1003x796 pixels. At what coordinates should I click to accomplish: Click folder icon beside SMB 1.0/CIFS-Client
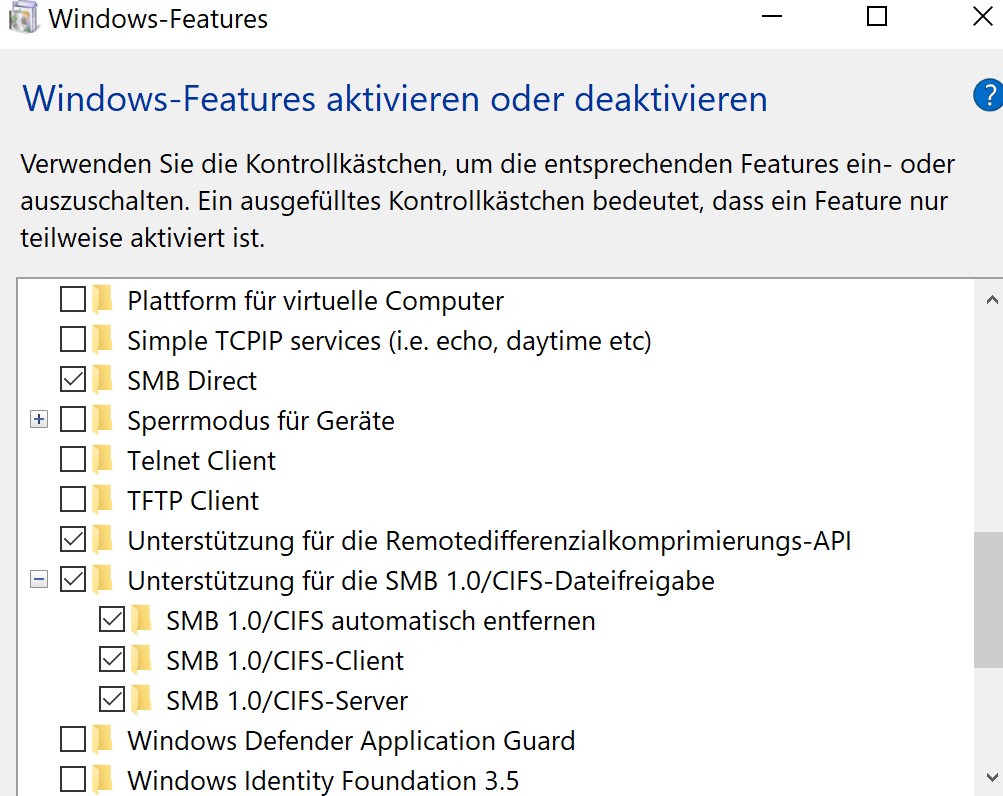[x=141, y=658]
